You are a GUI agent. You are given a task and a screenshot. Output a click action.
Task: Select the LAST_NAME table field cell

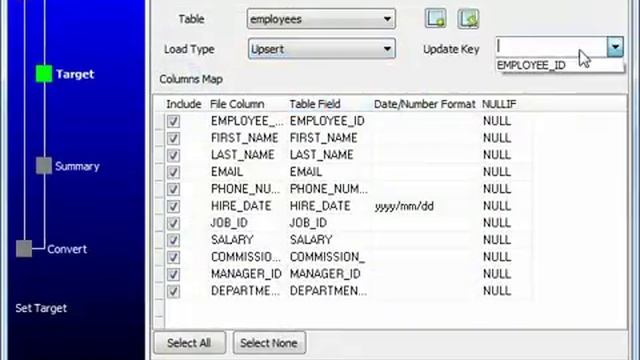click(321, 155)
